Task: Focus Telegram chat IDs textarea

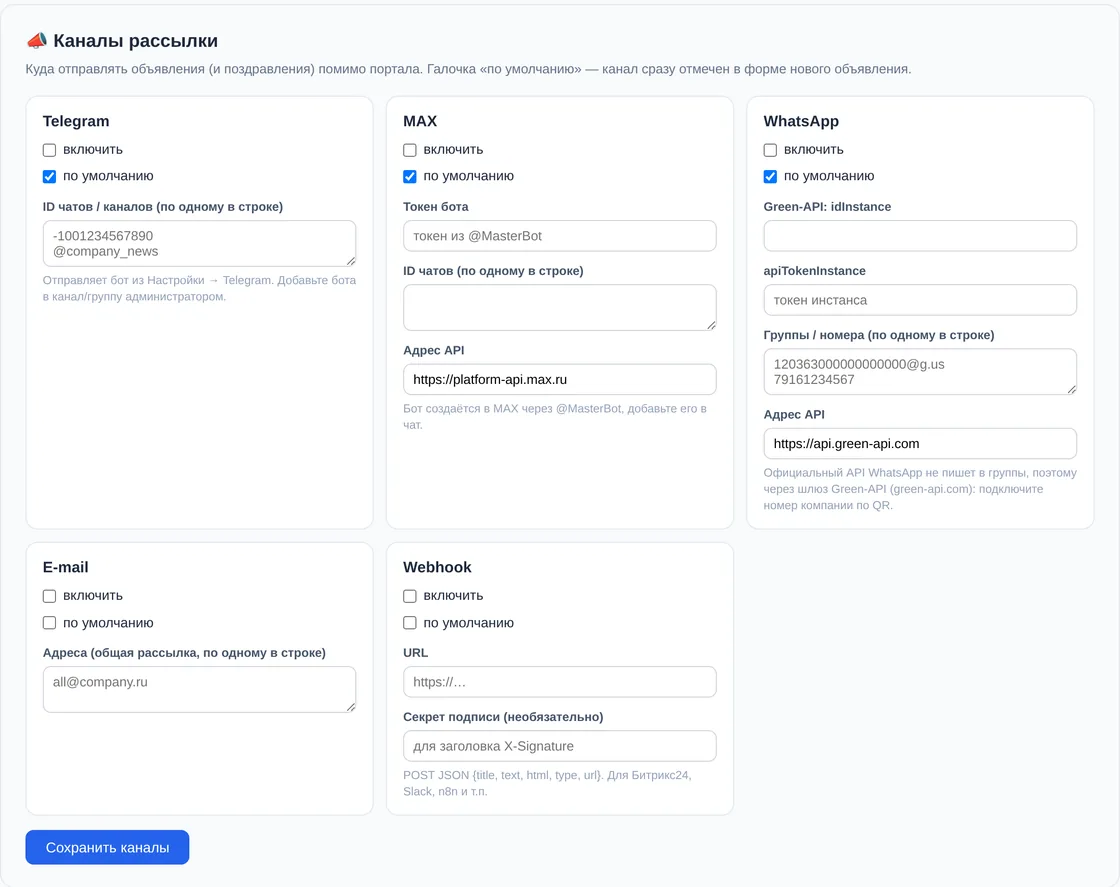Action: pos(199,244)
